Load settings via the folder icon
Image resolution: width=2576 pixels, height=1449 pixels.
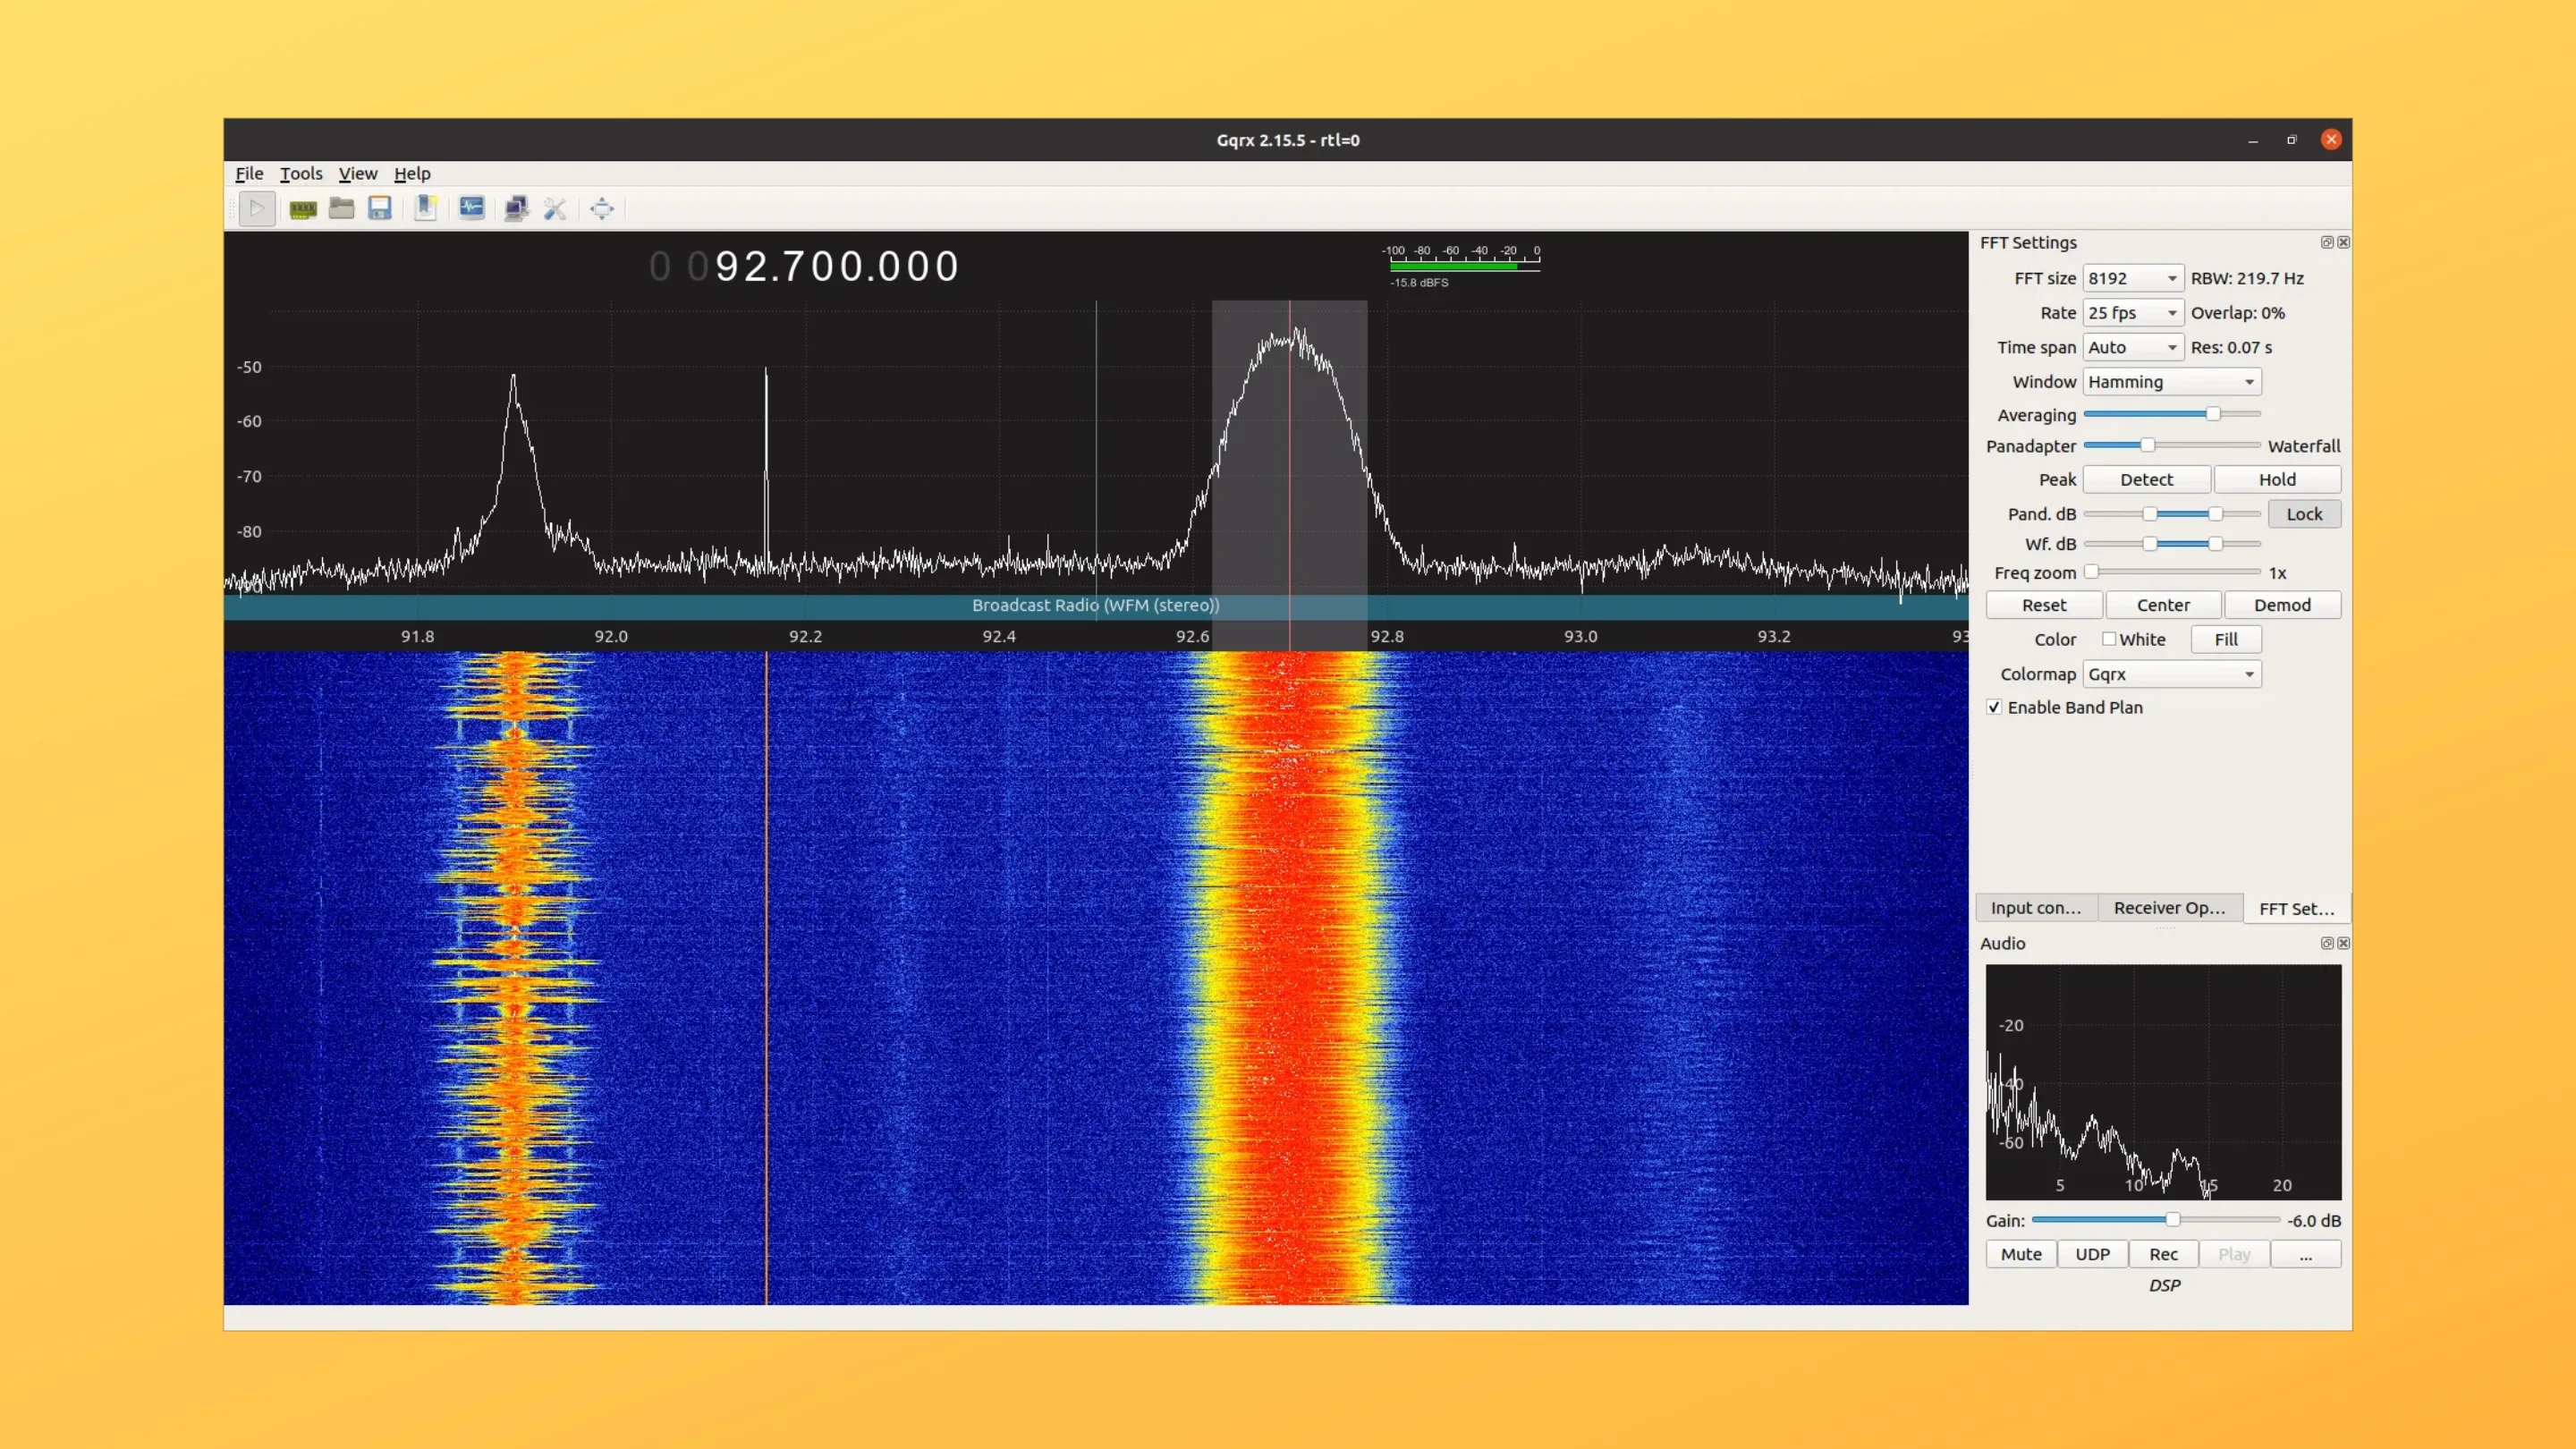(341, 208)
